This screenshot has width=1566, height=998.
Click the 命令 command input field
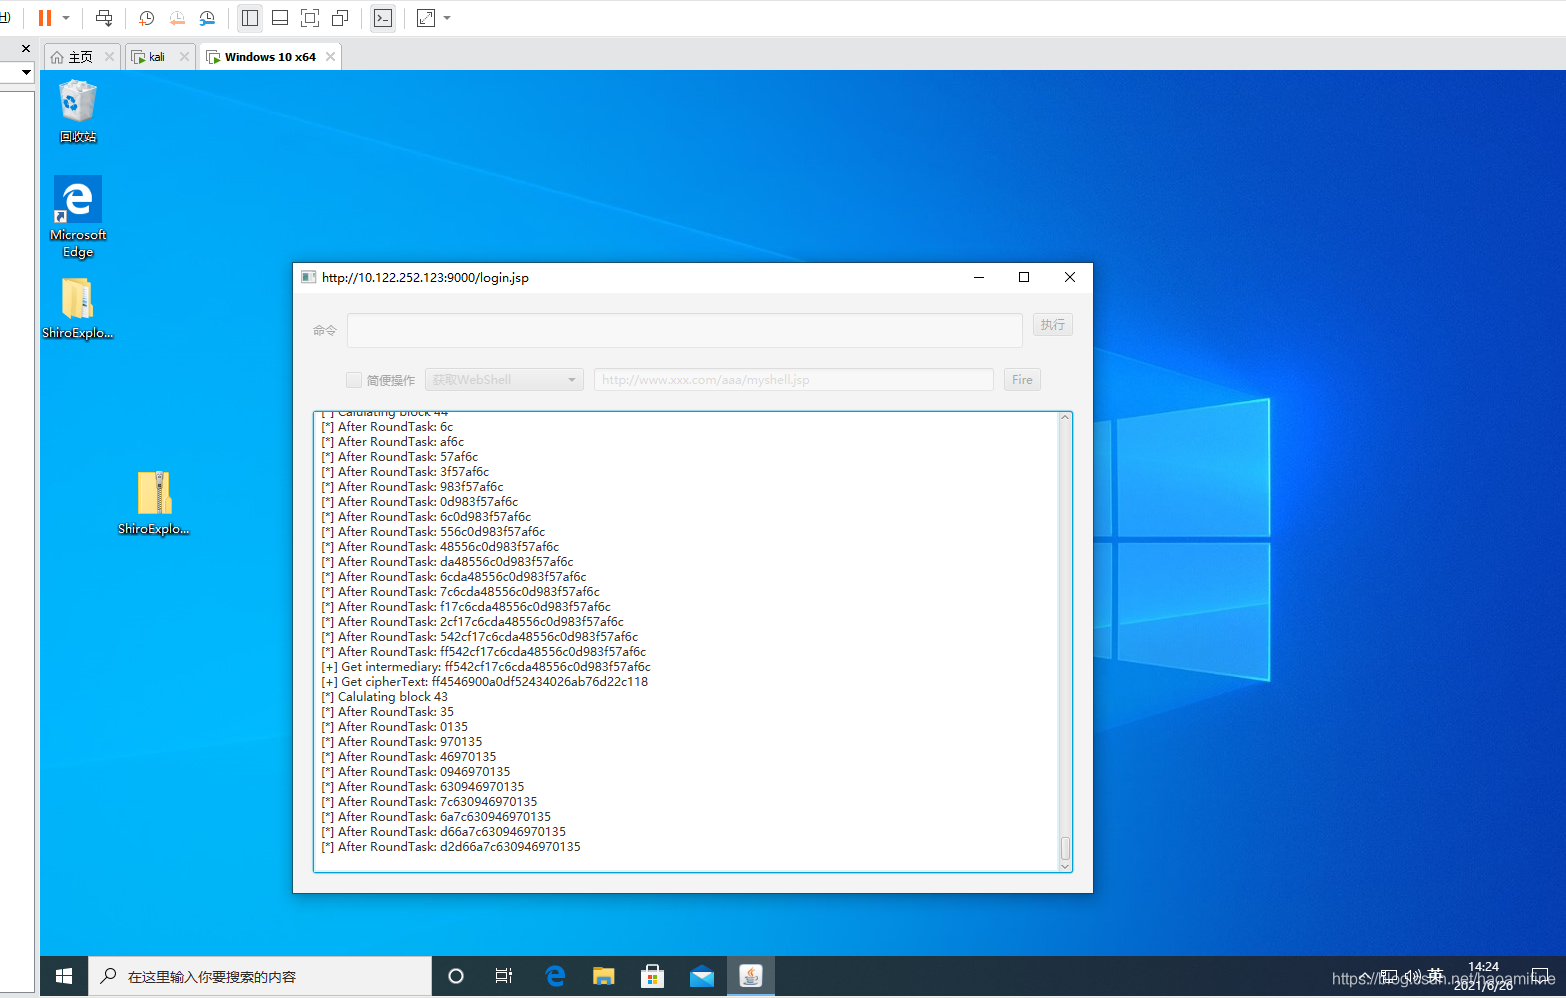coord(685,330)
